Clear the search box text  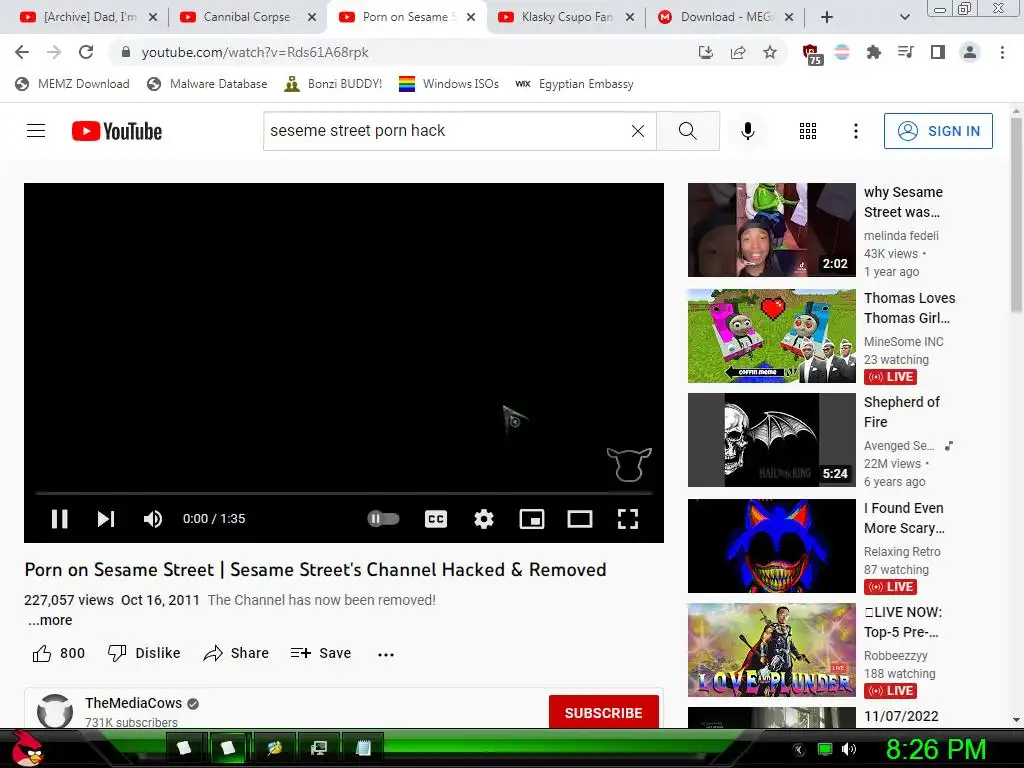coord(638,131)
